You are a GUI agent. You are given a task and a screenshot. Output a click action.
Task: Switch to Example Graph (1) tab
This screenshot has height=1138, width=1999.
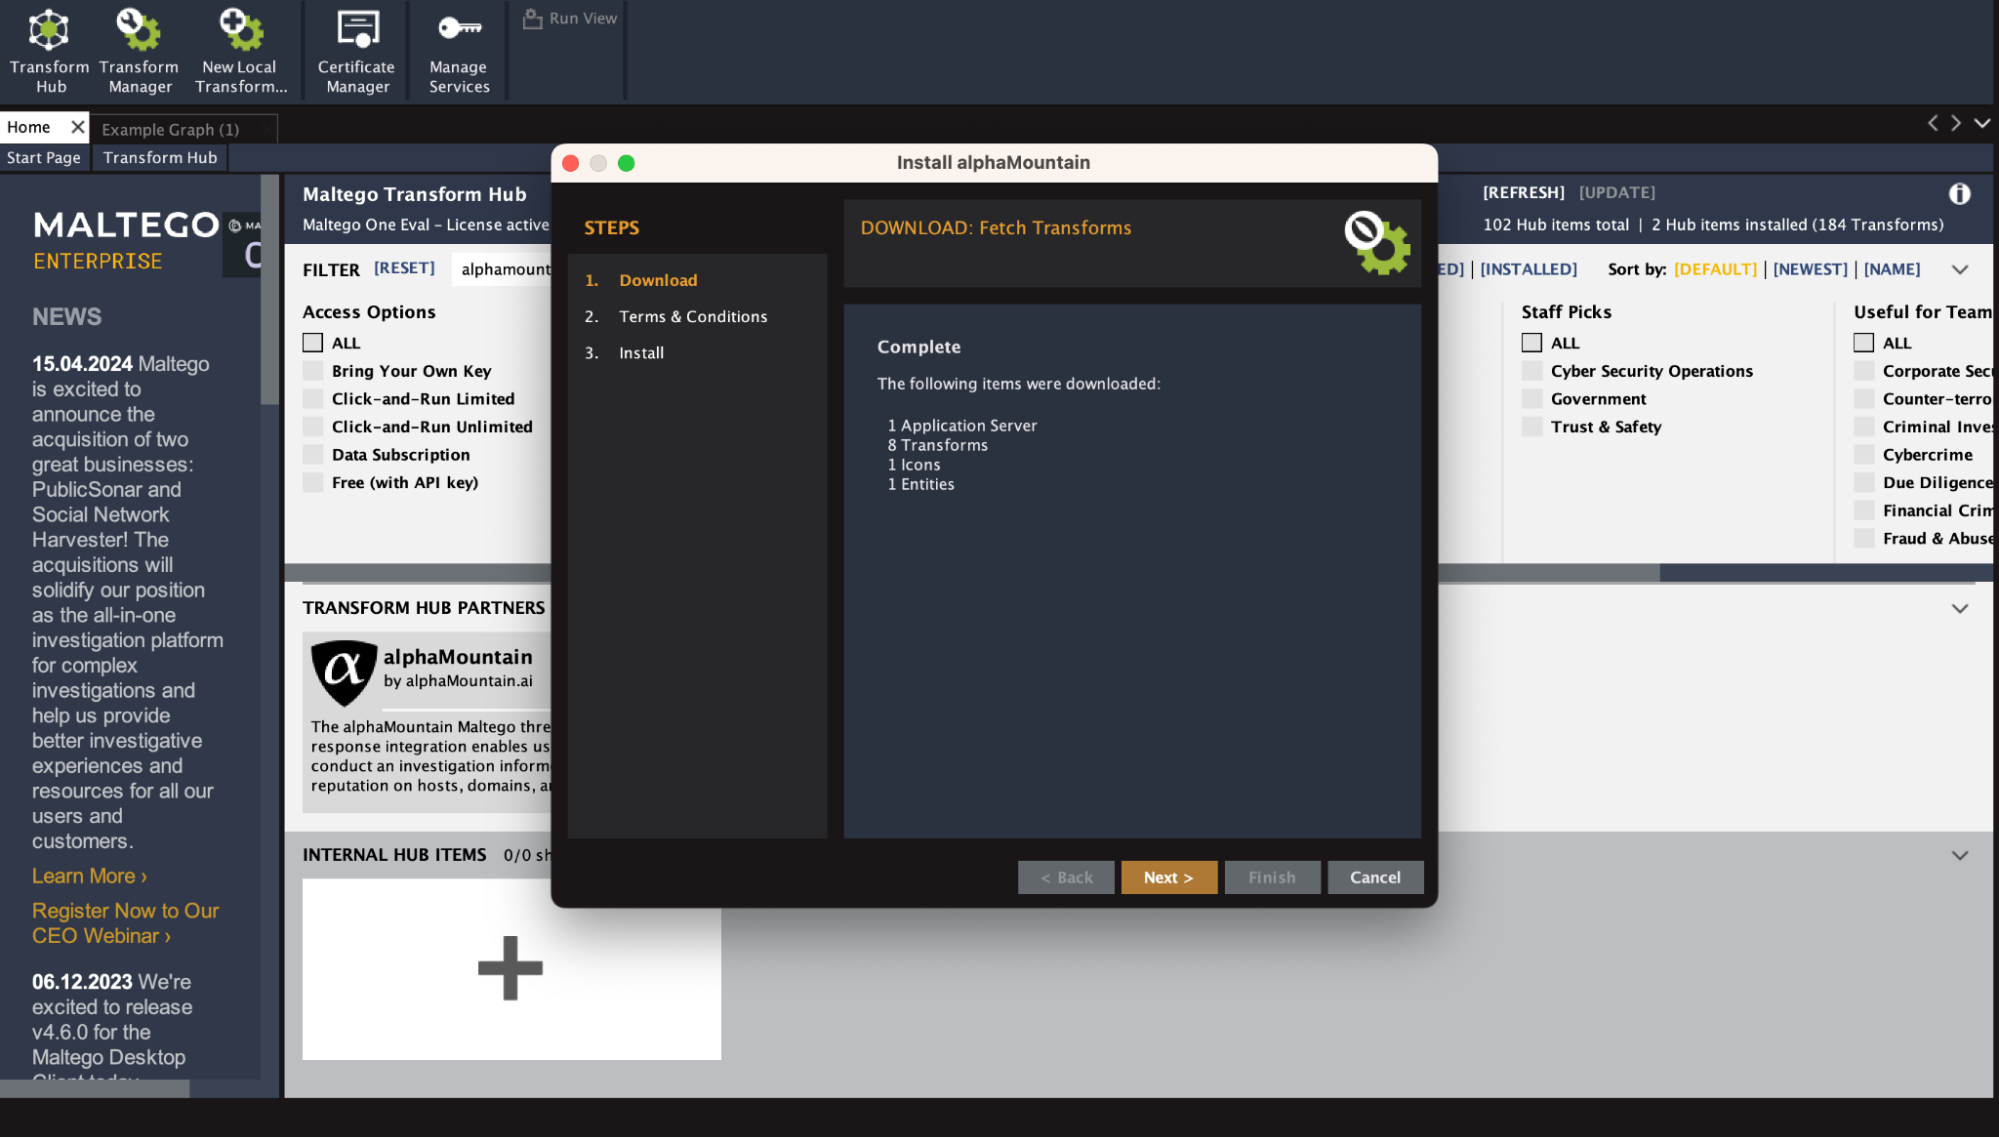(x=170, y=129)
